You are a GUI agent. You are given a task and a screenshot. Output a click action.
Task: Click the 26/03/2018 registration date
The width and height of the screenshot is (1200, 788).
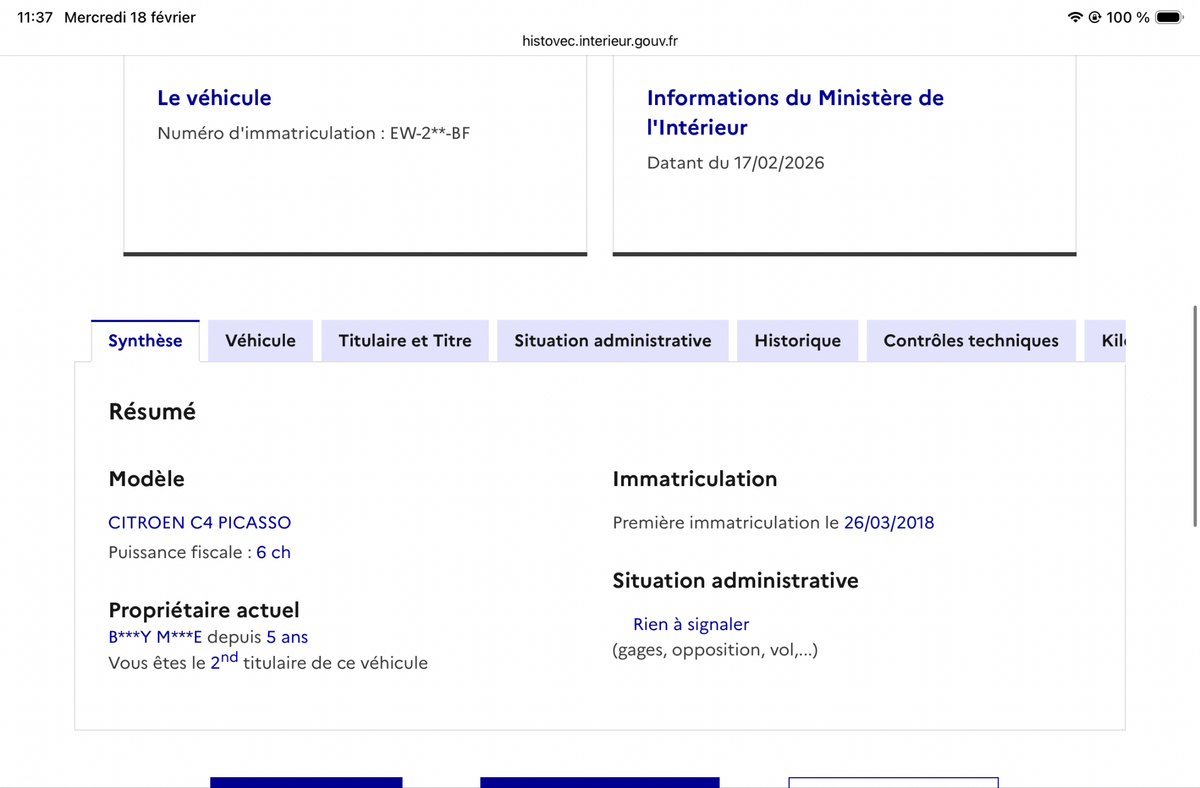tap(889, 522)
